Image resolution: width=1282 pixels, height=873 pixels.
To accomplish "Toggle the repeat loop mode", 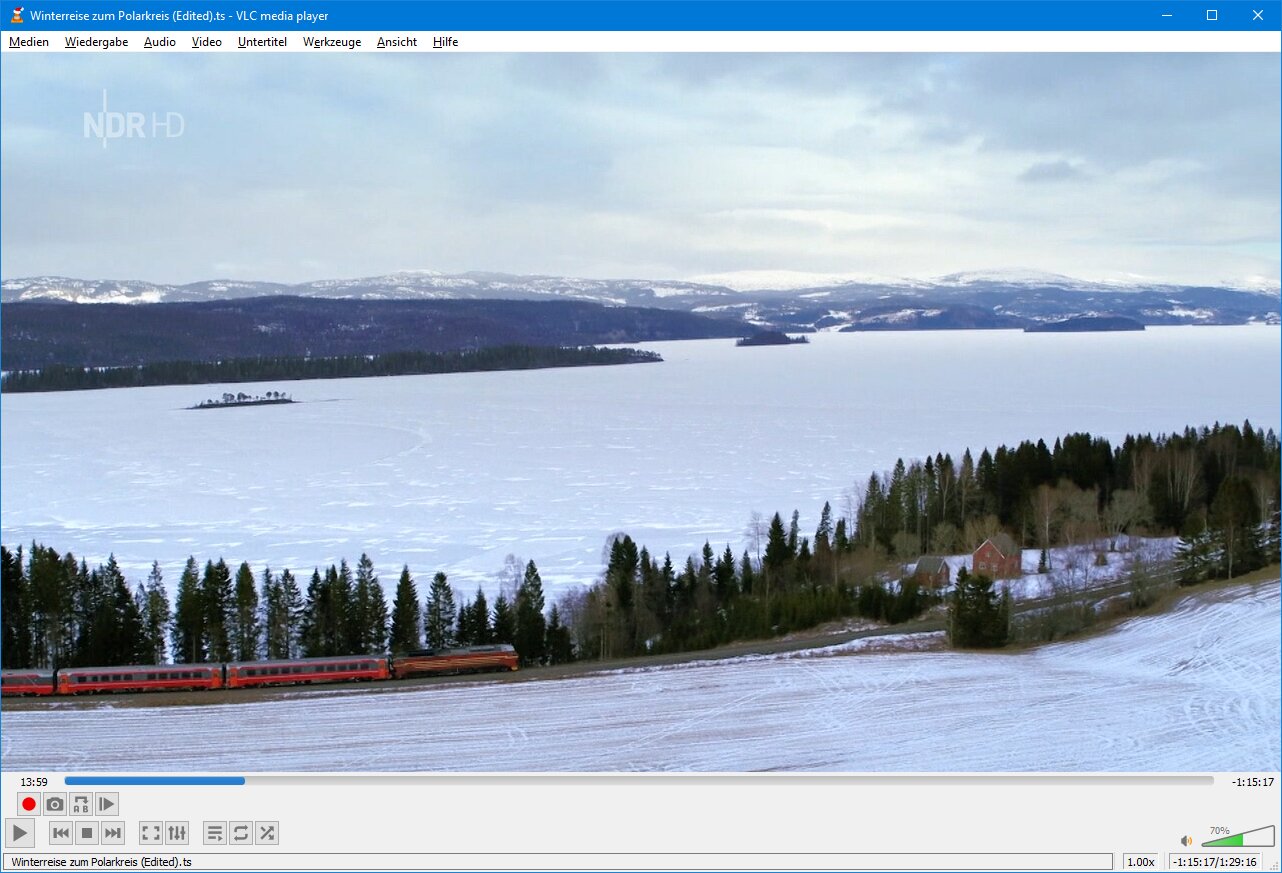I will (x=241, y=833).
